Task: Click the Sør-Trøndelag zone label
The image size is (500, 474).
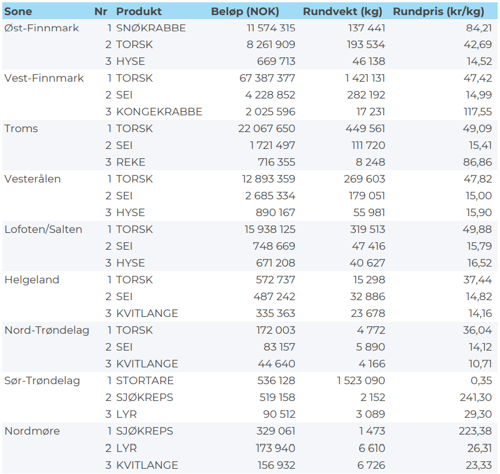Action: (x=42, y=381)
